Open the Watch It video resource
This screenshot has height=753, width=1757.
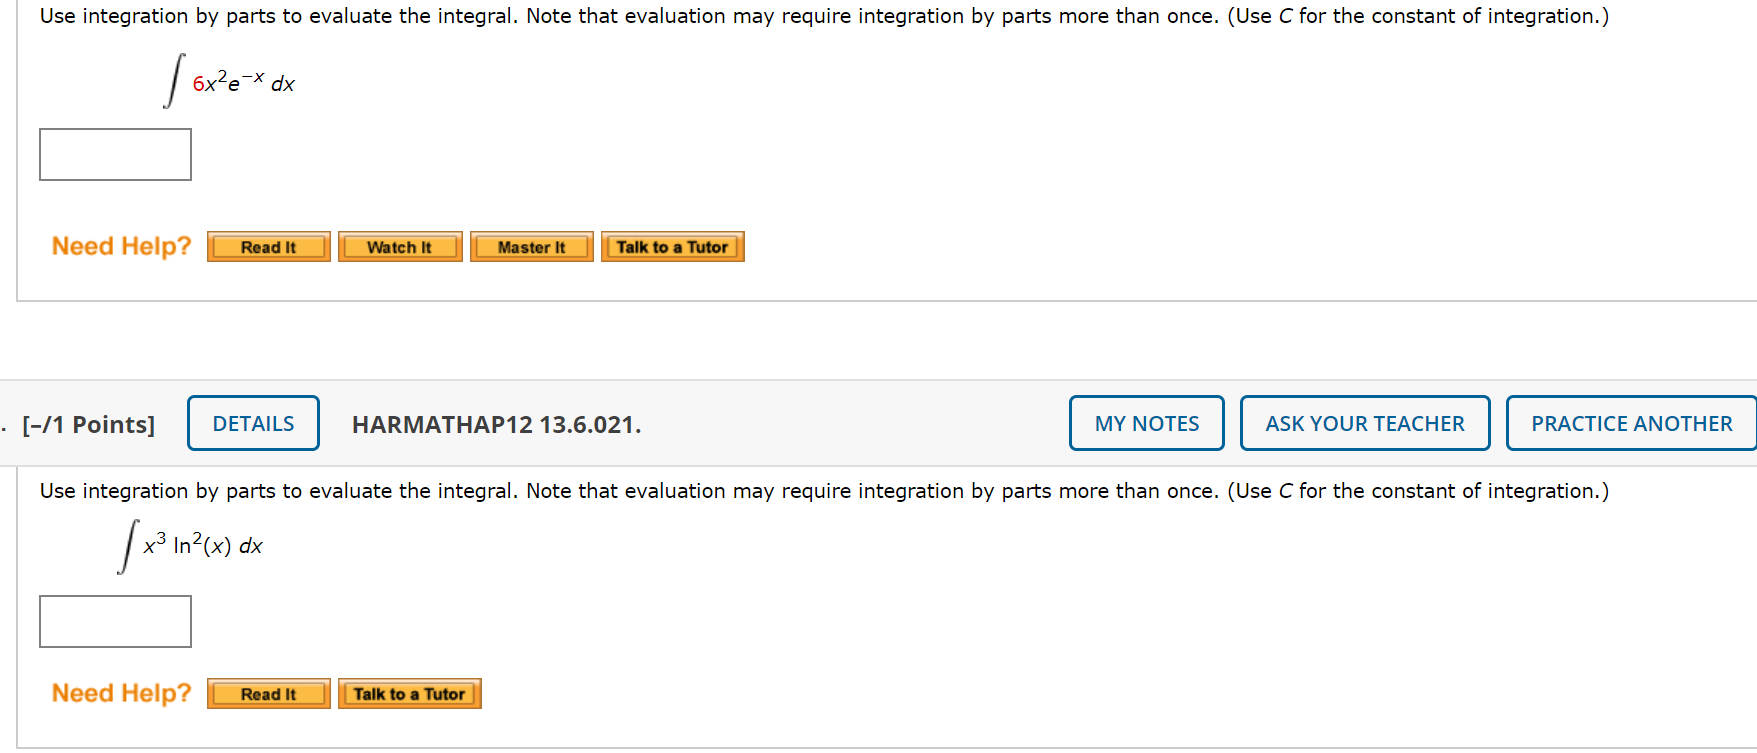(399, 246)
